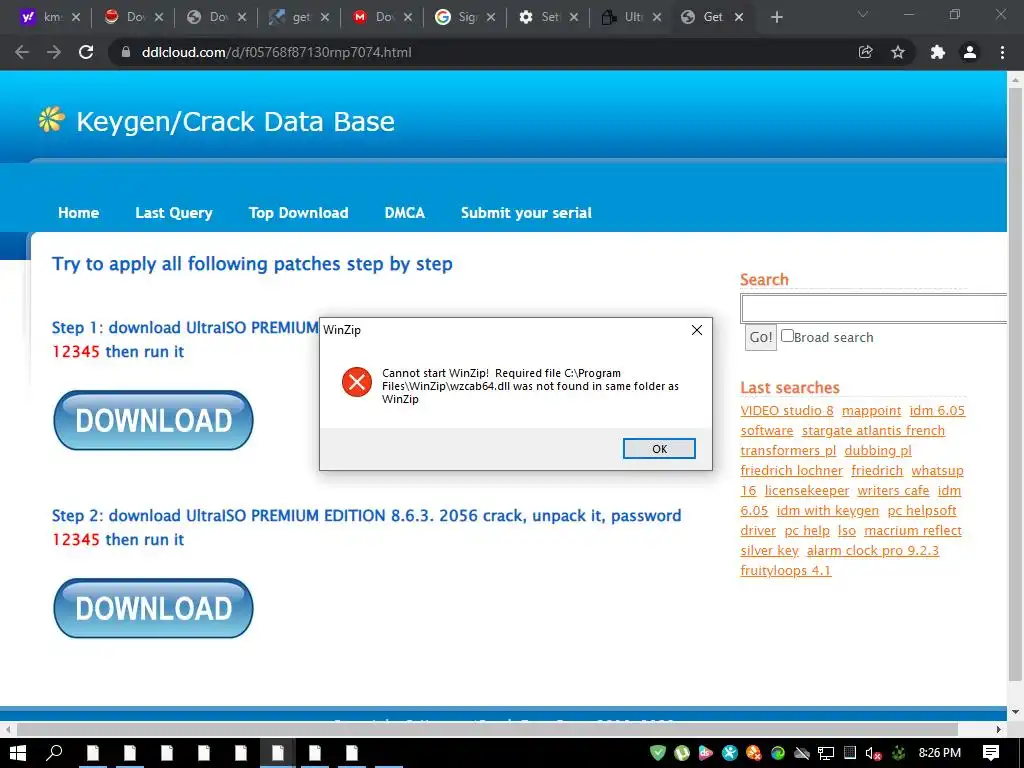Open the Top Download menu item
1024x768 pixels.
tap(298, 213)
